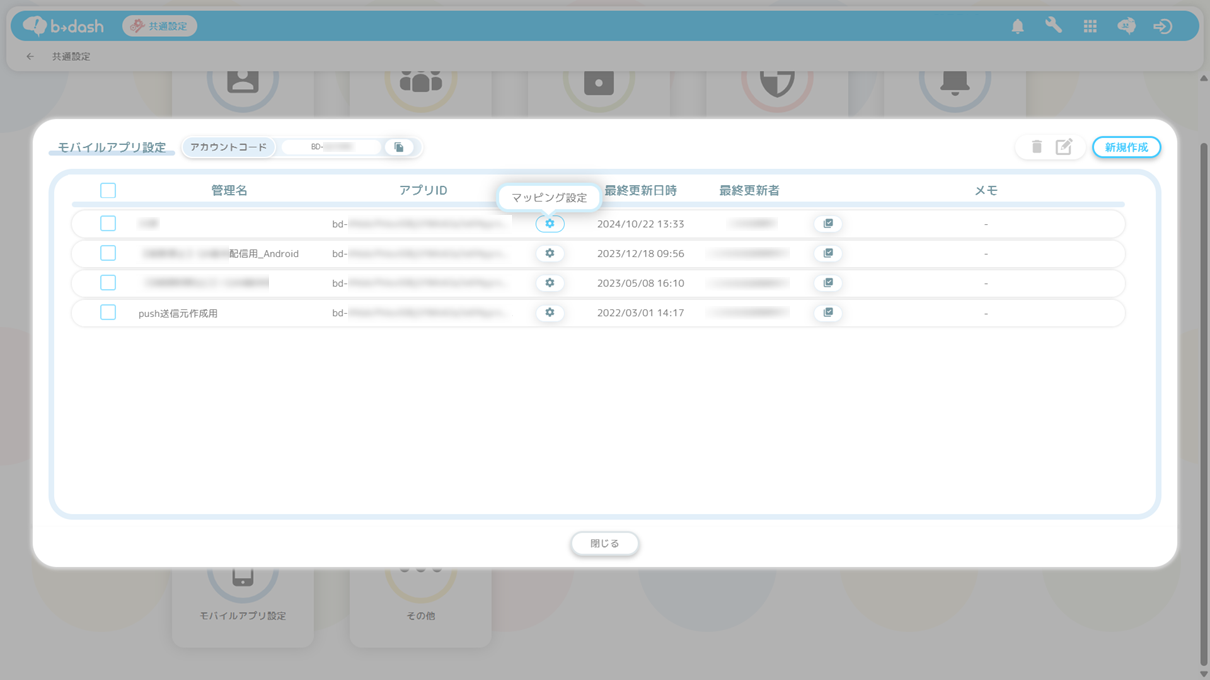The image size is (1210, 680).
Task: Click the memo icon in push送信元作成用 row
Action: point(828,313)
